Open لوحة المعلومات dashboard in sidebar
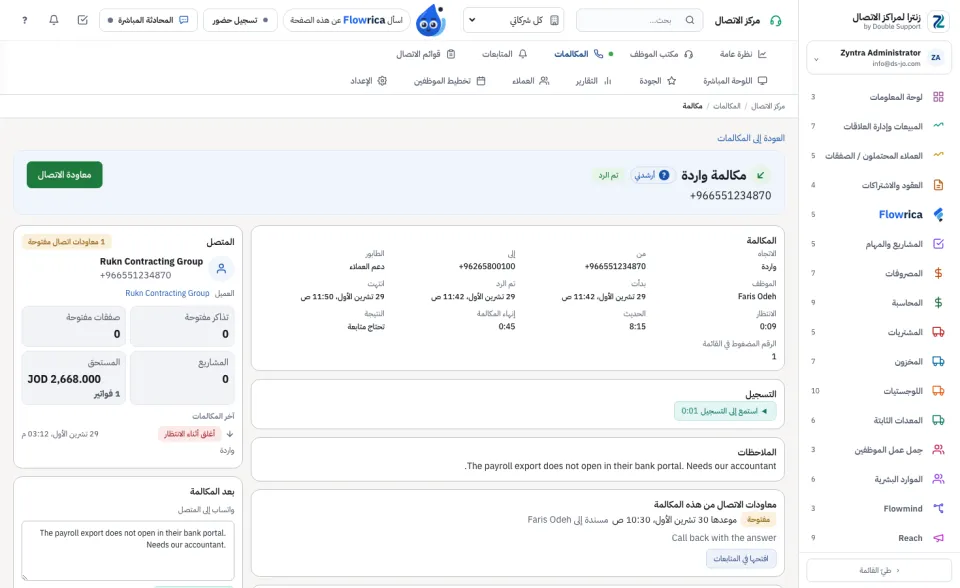This screenshot has width=960, height=588. (x=879, y=97)
